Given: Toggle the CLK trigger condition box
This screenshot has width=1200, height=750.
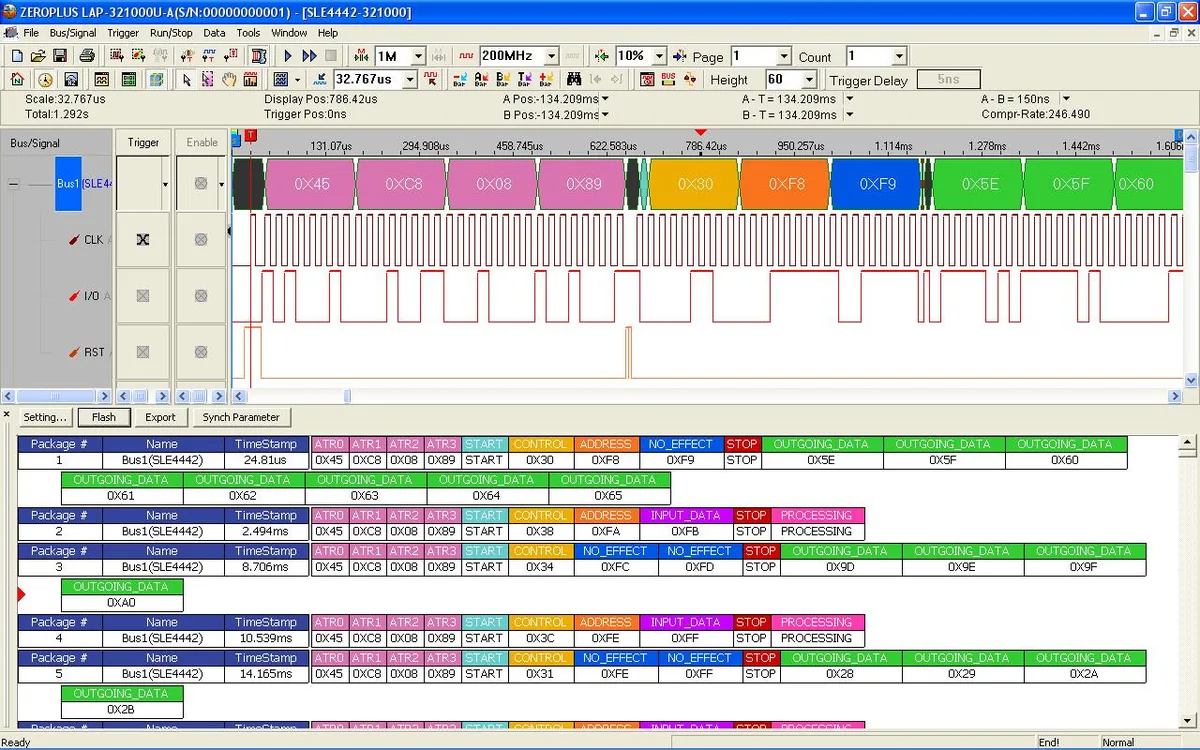Looking at the screenshot, I should (x=143, y=240).
